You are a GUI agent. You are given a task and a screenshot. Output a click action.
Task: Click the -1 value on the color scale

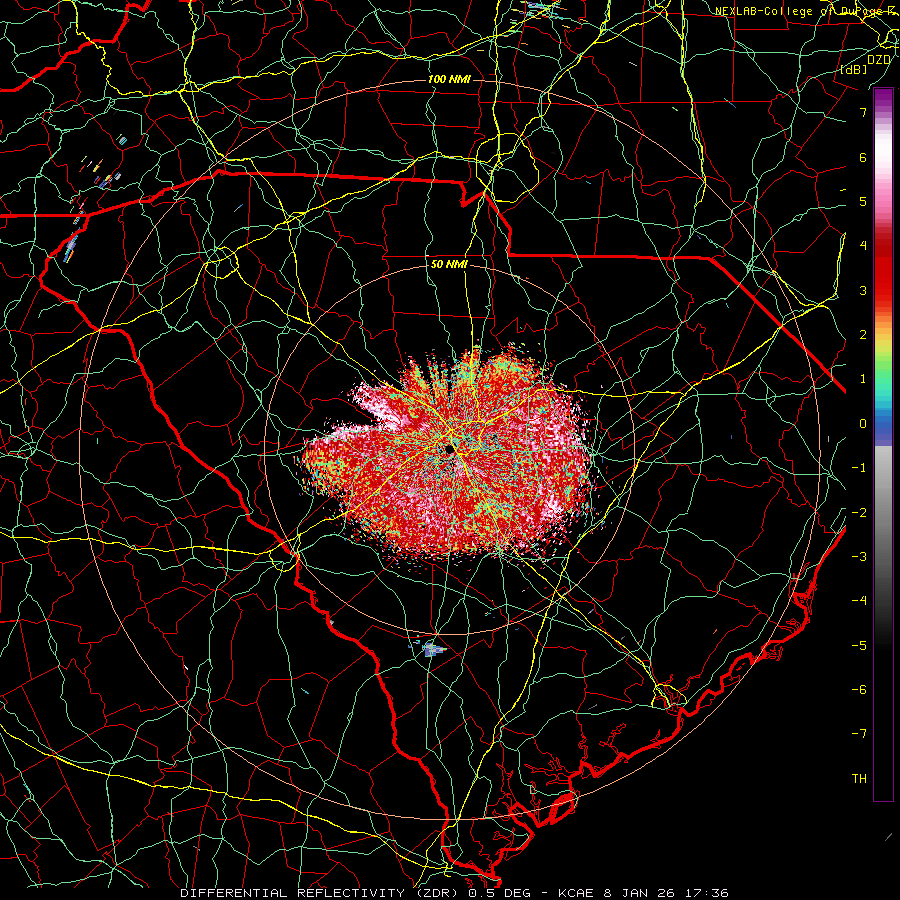[x=859, y=468]
